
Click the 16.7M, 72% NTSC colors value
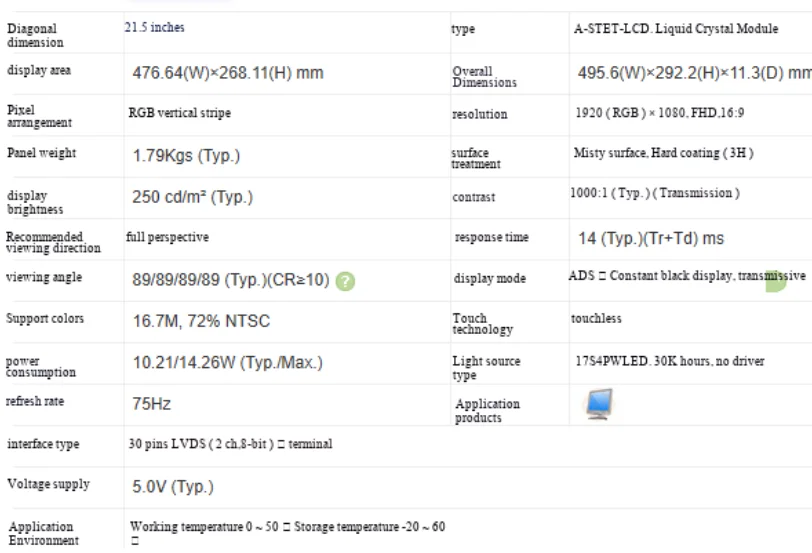pos(201,321)
